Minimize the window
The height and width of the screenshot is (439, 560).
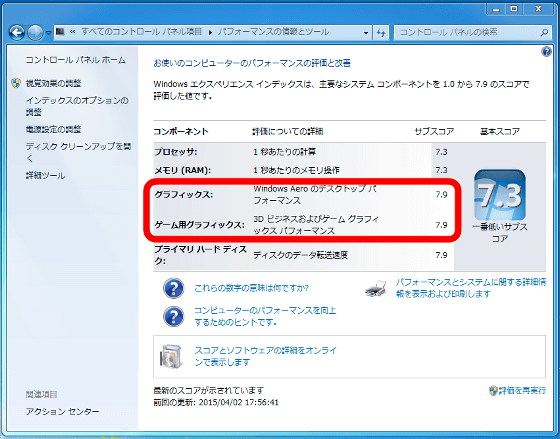496,10
